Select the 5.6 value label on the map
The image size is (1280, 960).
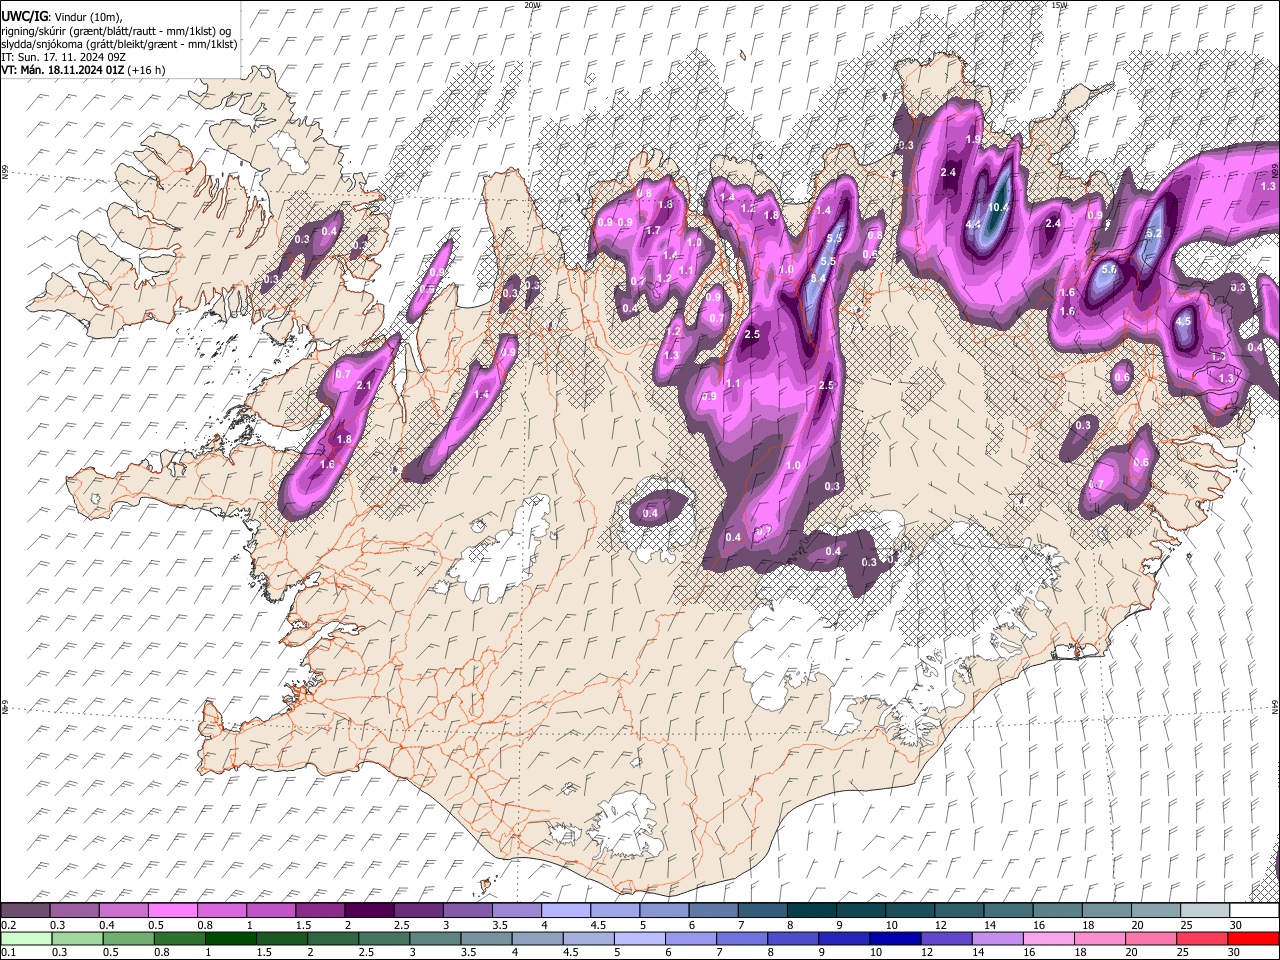click(1109, 270)
